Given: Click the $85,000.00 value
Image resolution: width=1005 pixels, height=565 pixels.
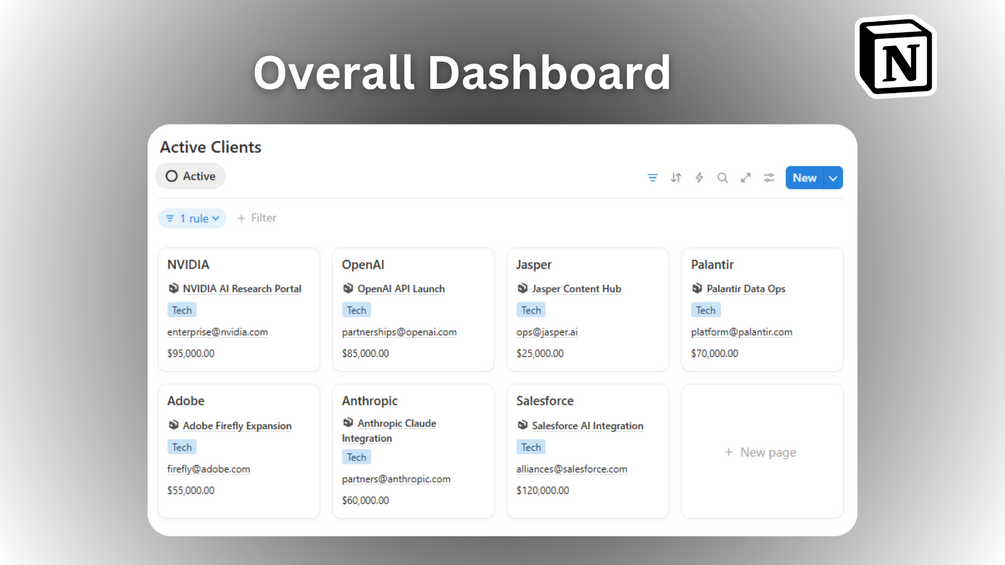Looking at the screenshot, I should coord(365,354).
